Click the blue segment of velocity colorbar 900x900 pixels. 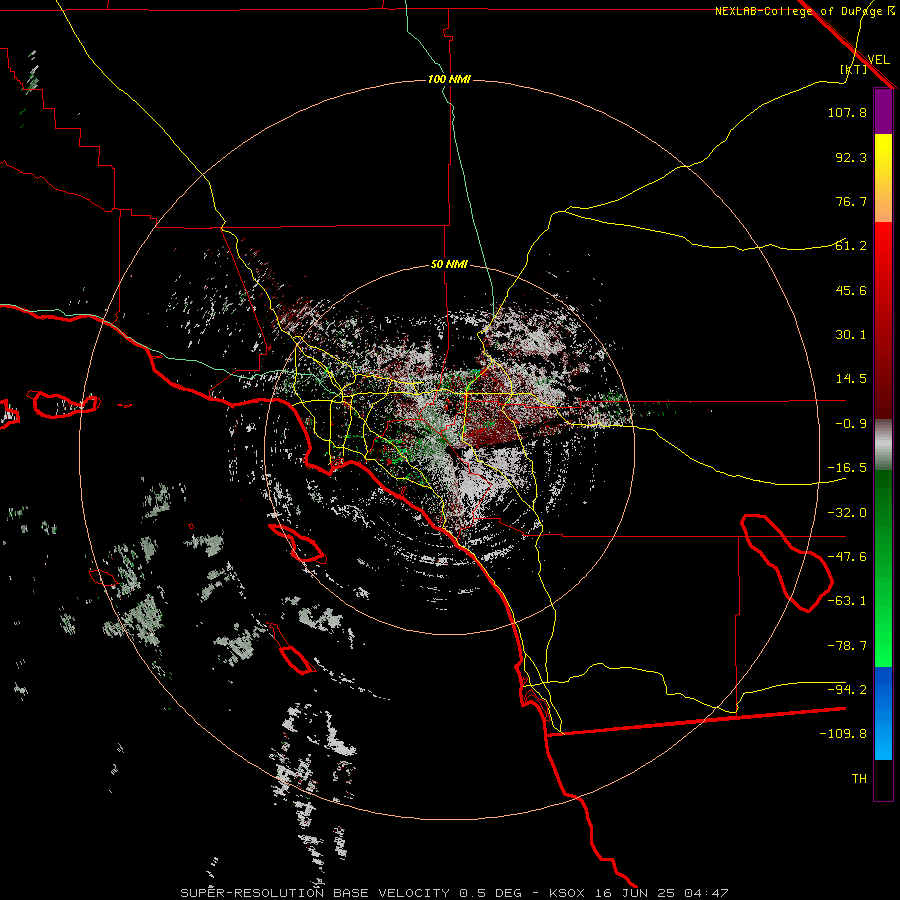coord(883,713)
